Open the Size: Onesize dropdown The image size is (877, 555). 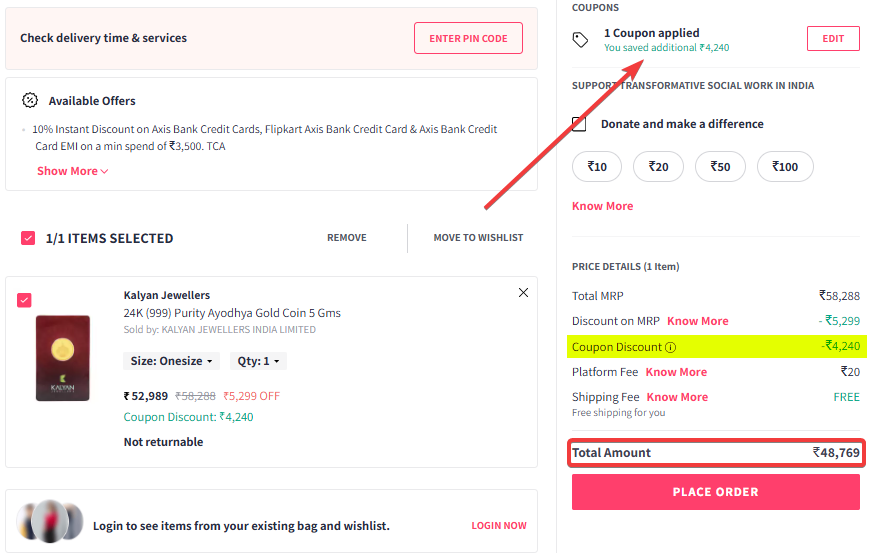169,361
